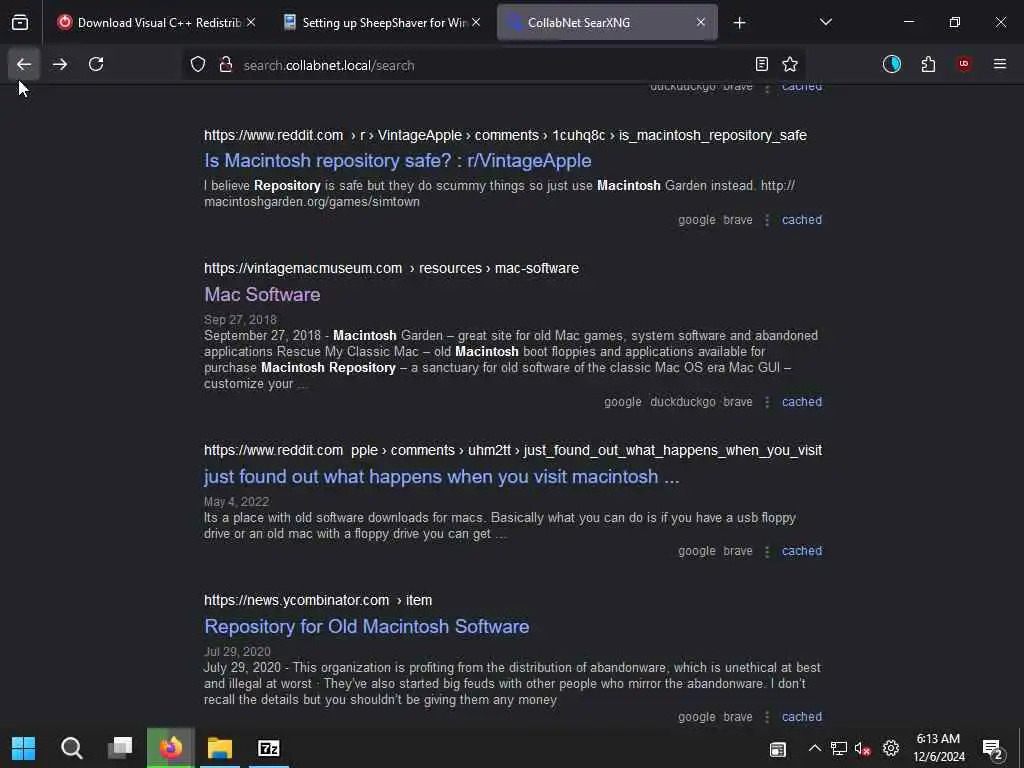Screen dimensions: 1024x768
Task: Open the muted volume tray icon
Action: 863,749
